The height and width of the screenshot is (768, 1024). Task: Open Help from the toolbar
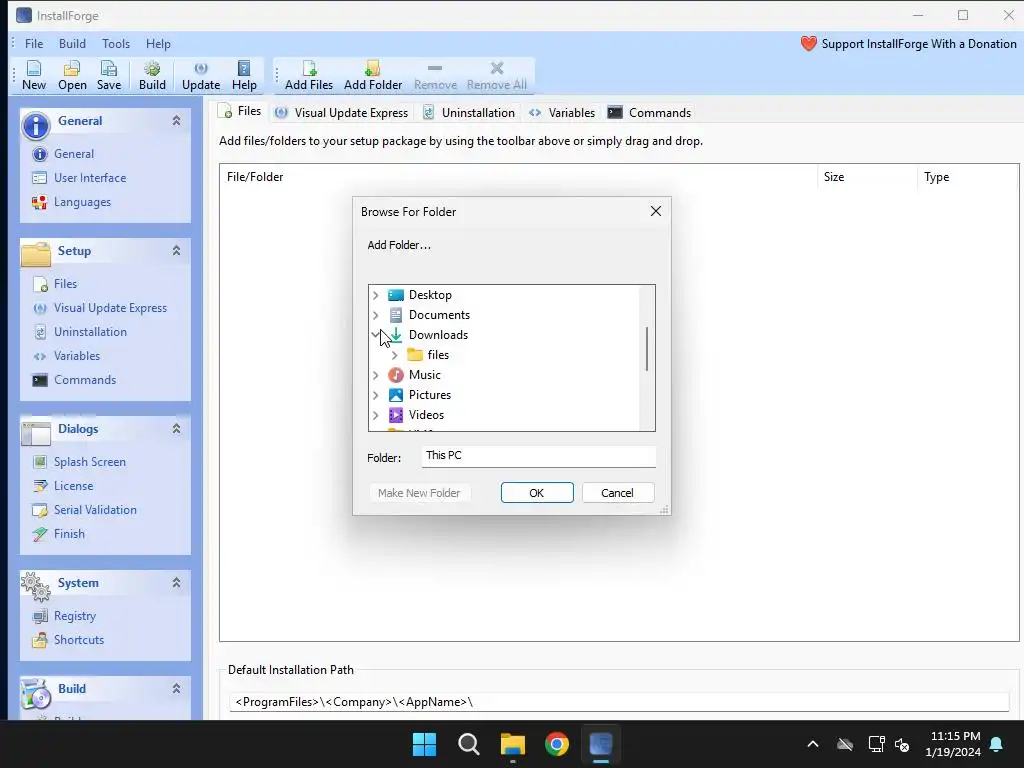point(244,75)
